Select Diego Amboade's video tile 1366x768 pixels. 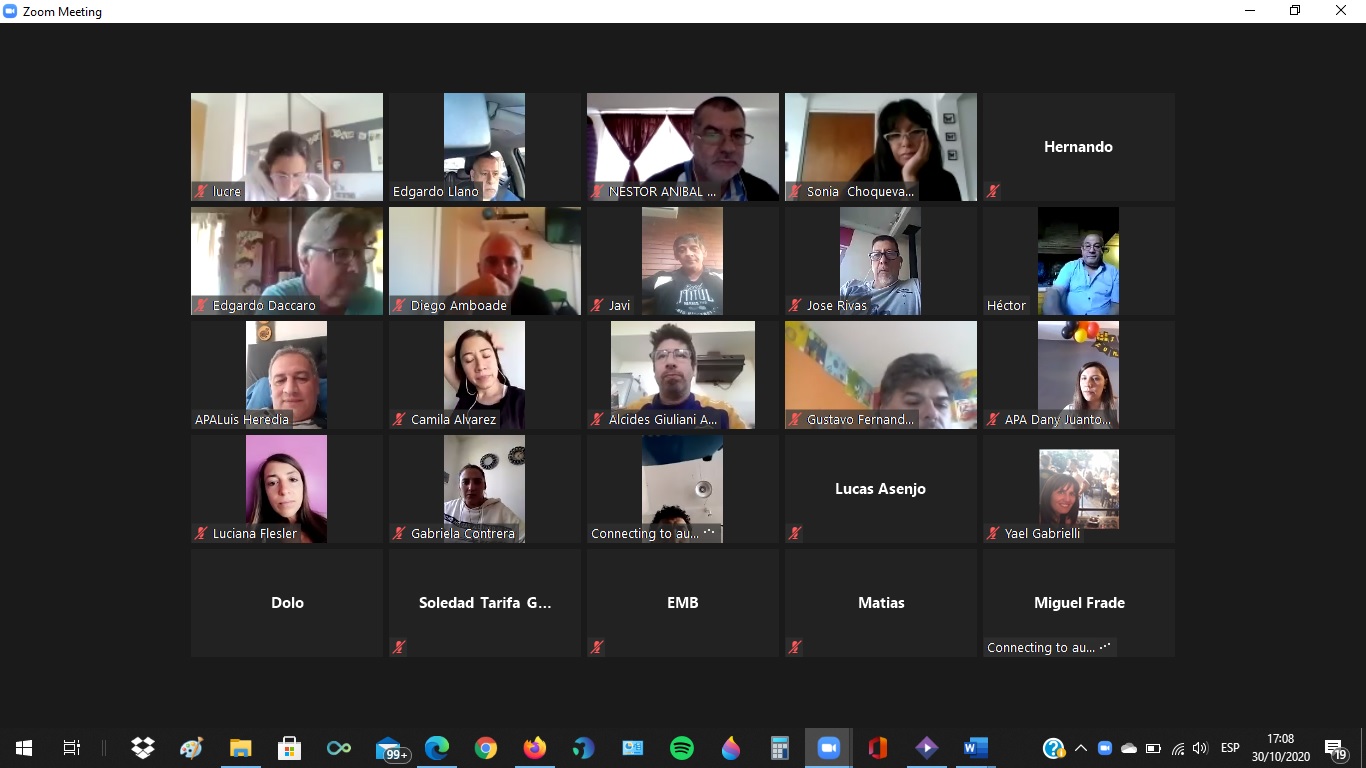pyautogui.click(x=485, y=261)
